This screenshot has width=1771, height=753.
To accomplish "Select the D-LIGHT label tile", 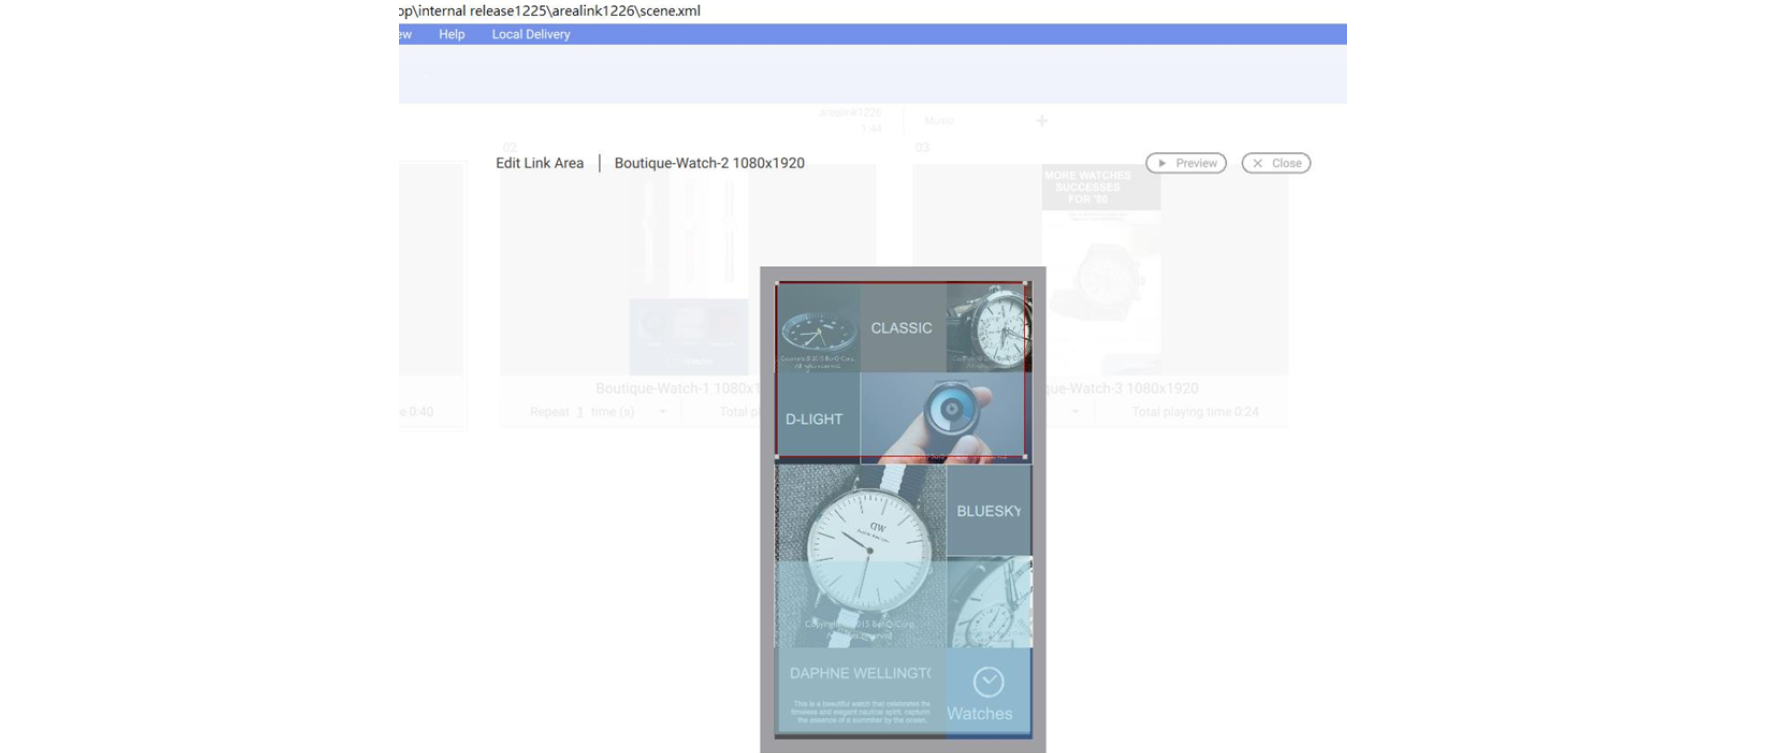I will coord(815,418).
